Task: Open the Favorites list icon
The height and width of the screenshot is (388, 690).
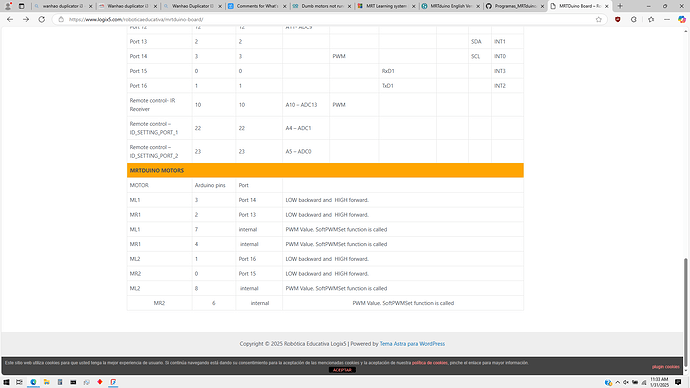Action: [651, 19]
